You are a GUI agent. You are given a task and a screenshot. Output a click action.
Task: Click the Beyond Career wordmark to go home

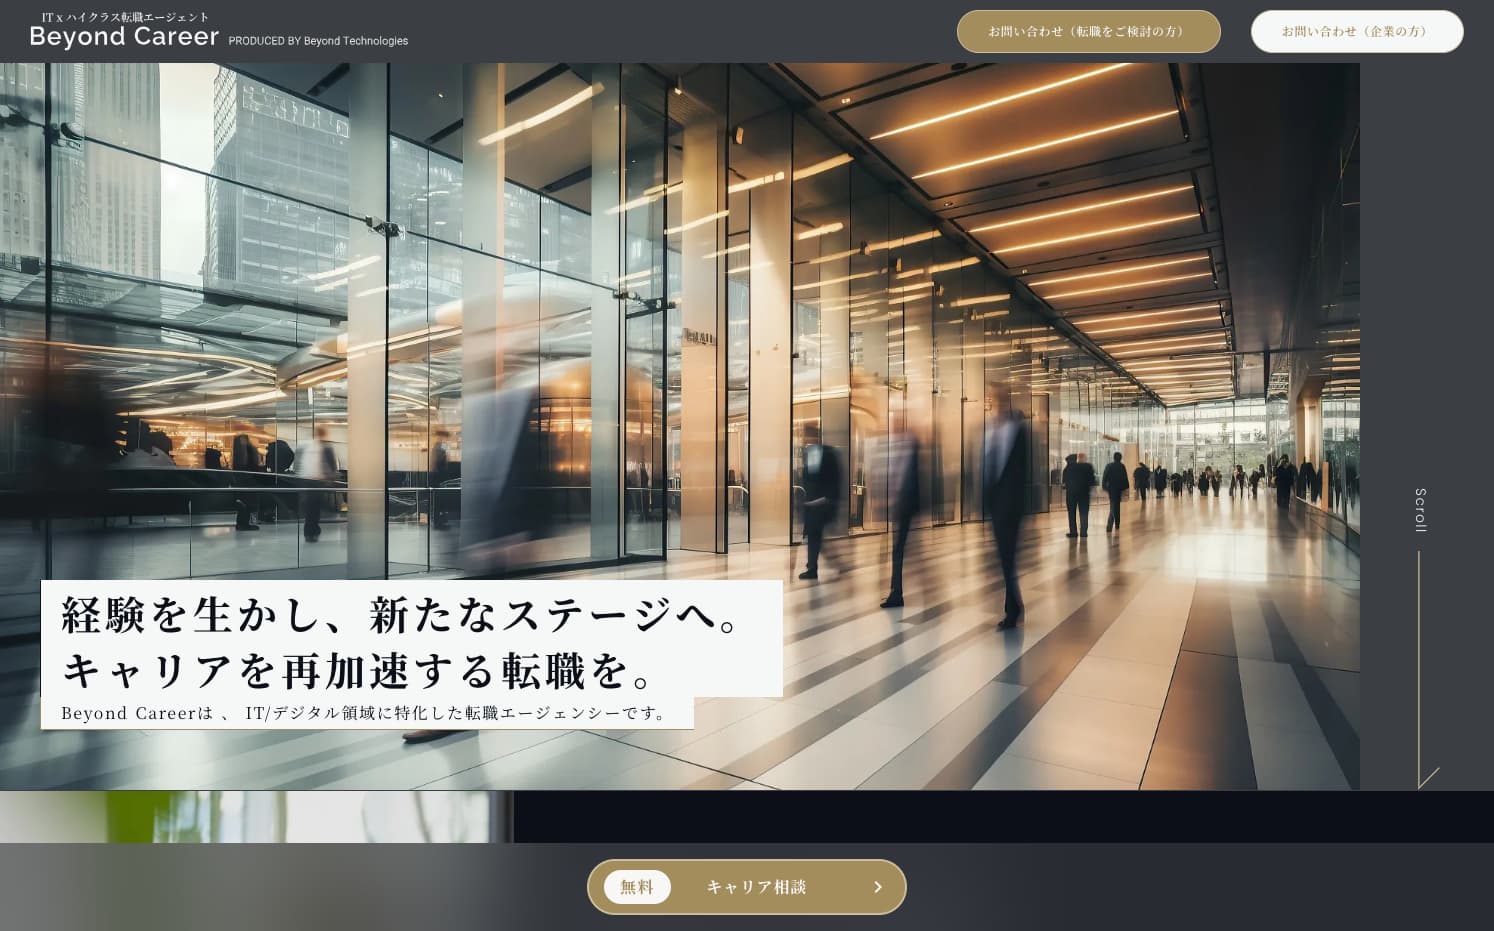tap(124, 36)
